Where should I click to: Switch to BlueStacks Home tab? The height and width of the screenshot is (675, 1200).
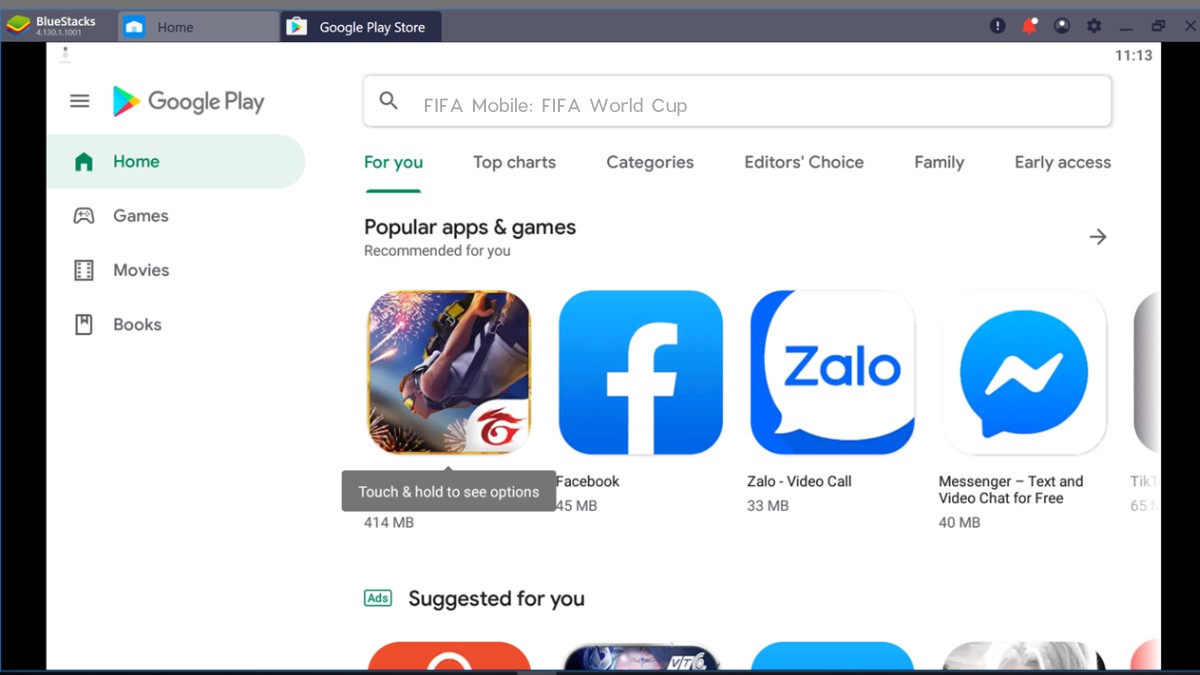[x=175, y=27]
